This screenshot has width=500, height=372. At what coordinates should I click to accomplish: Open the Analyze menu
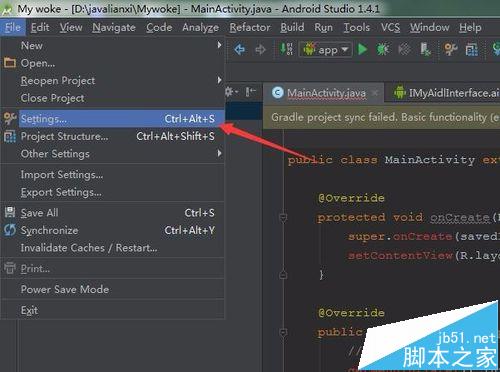(x=200, y=27)
